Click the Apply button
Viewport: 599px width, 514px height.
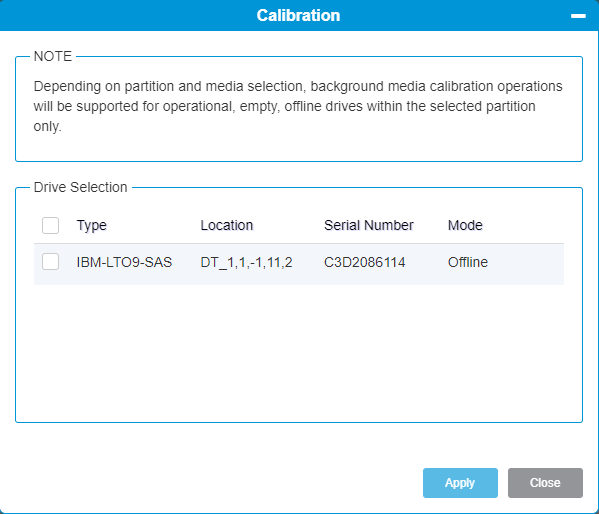pyautogui.click(x=460, y=483)
